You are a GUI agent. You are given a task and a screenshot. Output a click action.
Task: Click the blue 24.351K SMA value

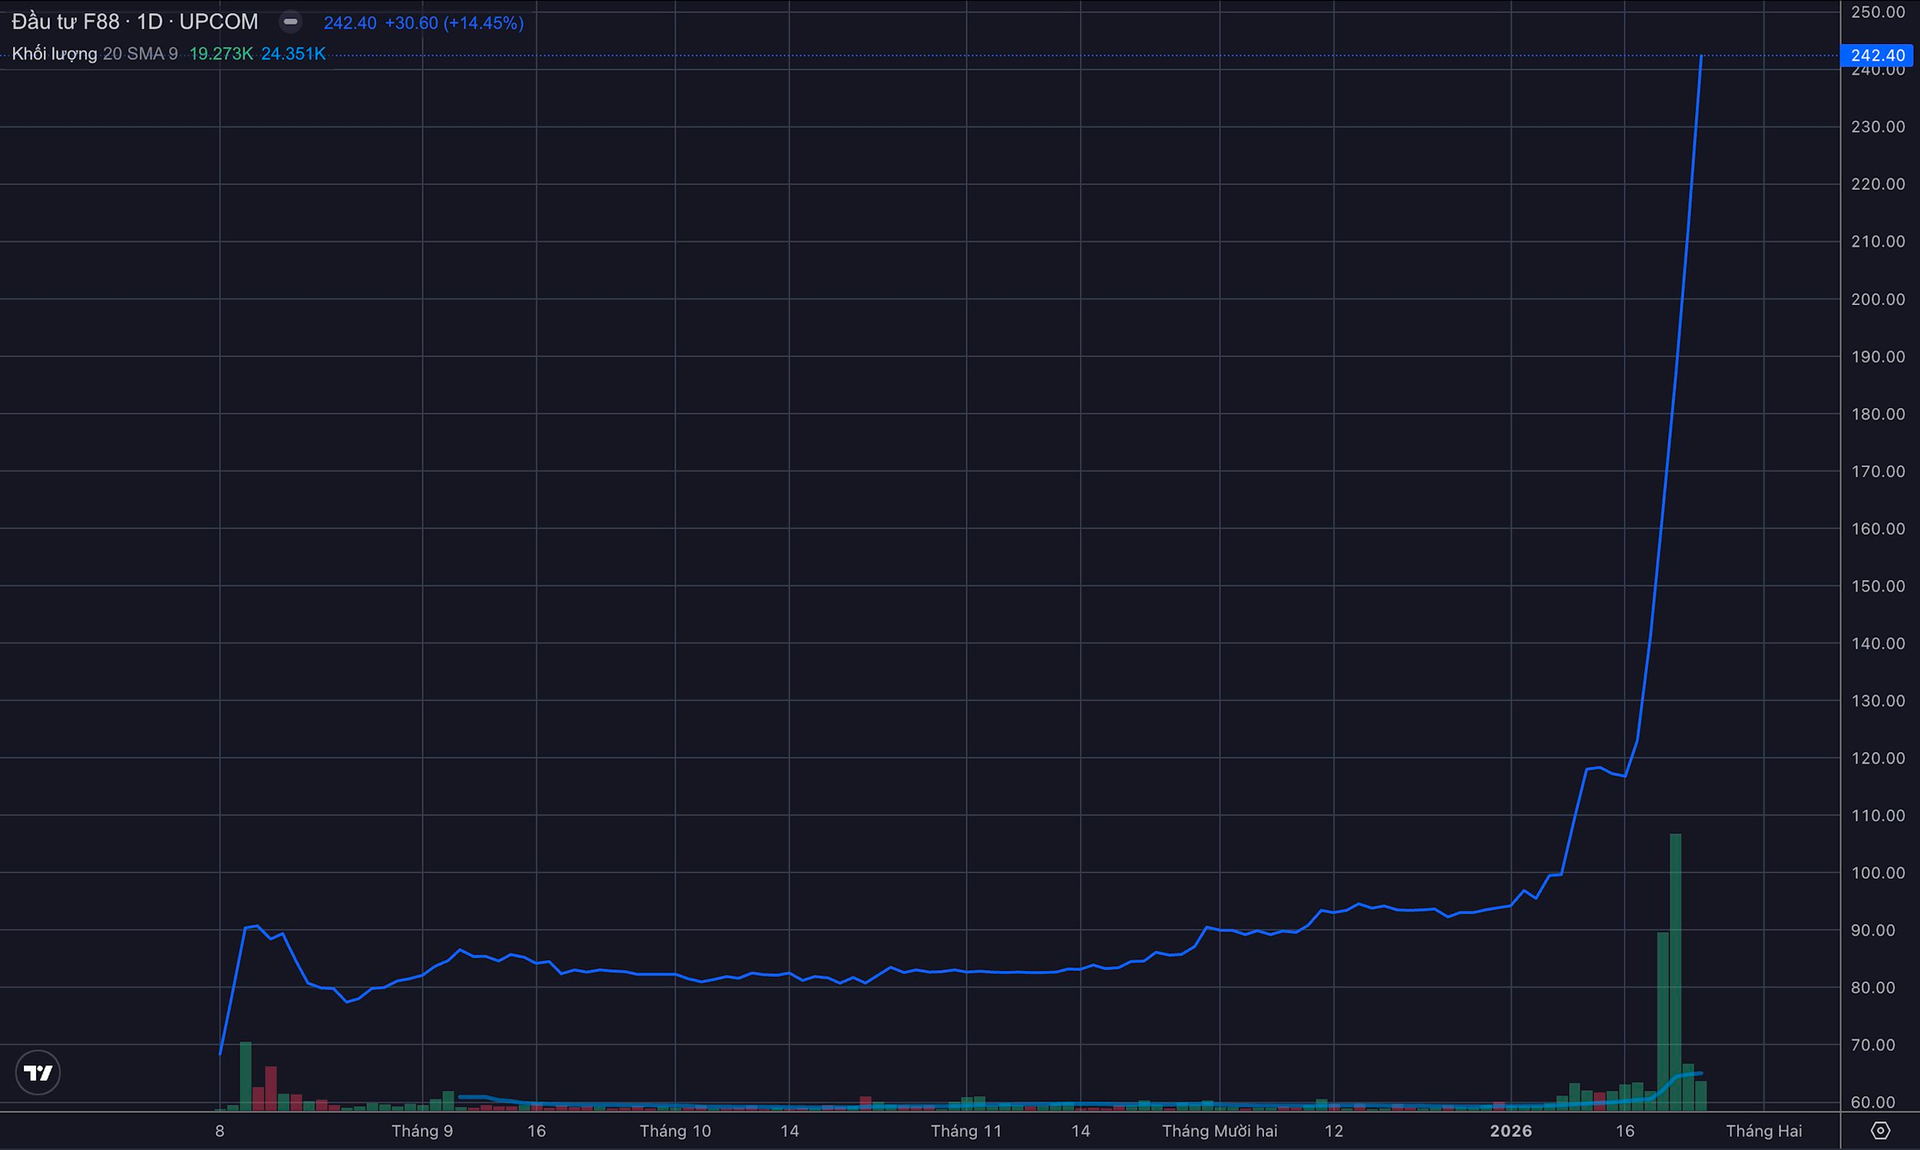(293, 54)
